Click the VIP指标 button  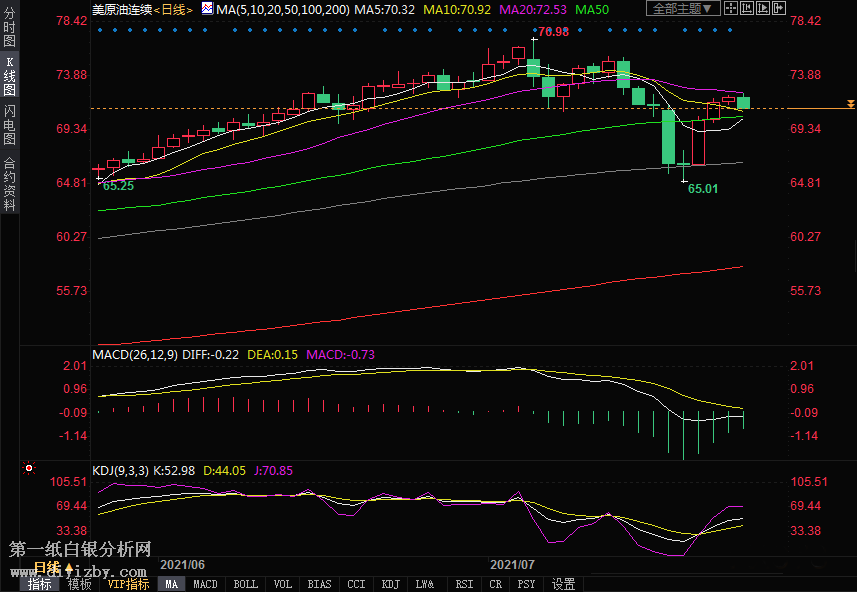pyautogui.click(x=128, y=584)
